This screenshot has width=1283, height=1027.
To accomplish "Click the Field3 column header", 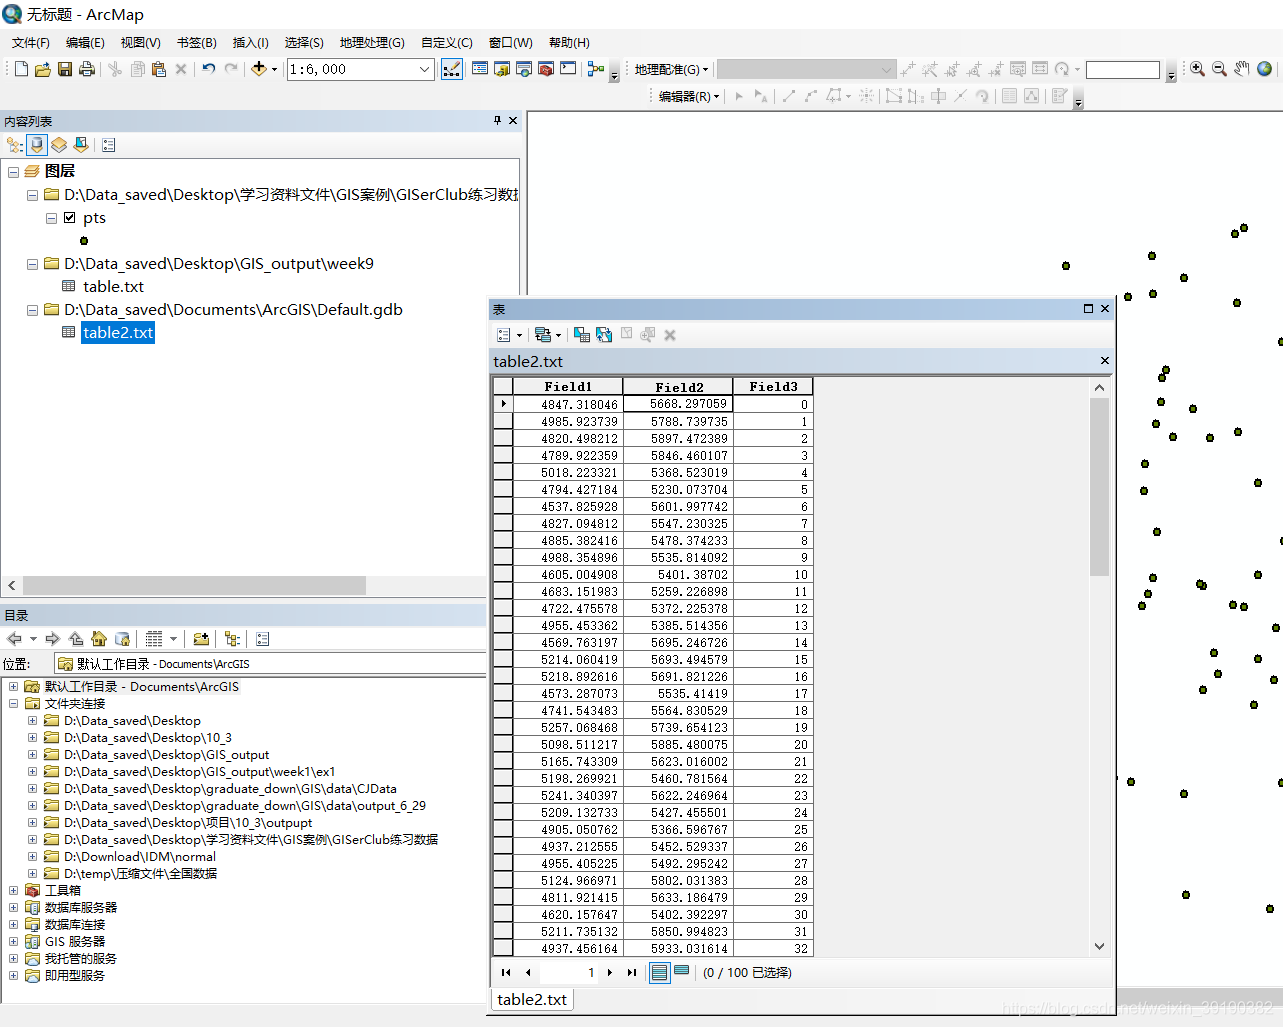I will click(773, 386).
